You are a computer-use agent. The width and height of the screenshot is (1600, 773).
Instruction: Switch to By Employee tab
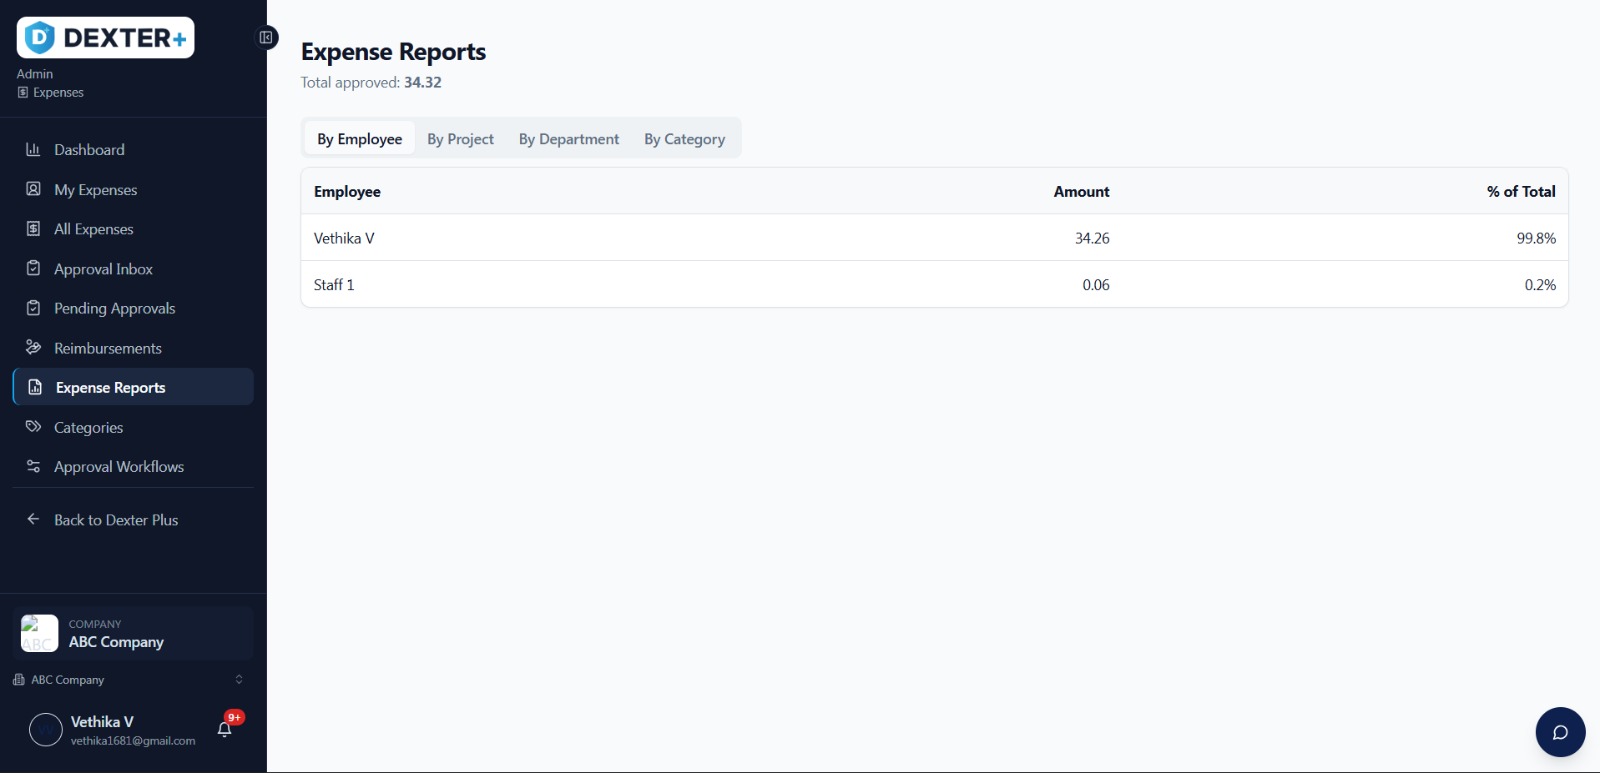coord(360,139)
